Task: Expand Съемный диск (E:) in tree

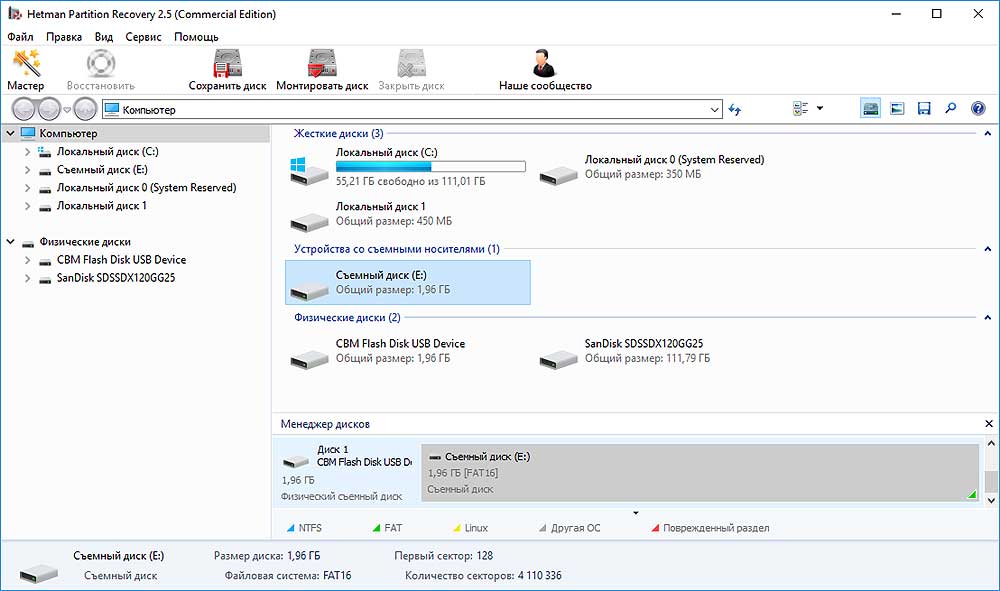Action: (x=27, y=170)
